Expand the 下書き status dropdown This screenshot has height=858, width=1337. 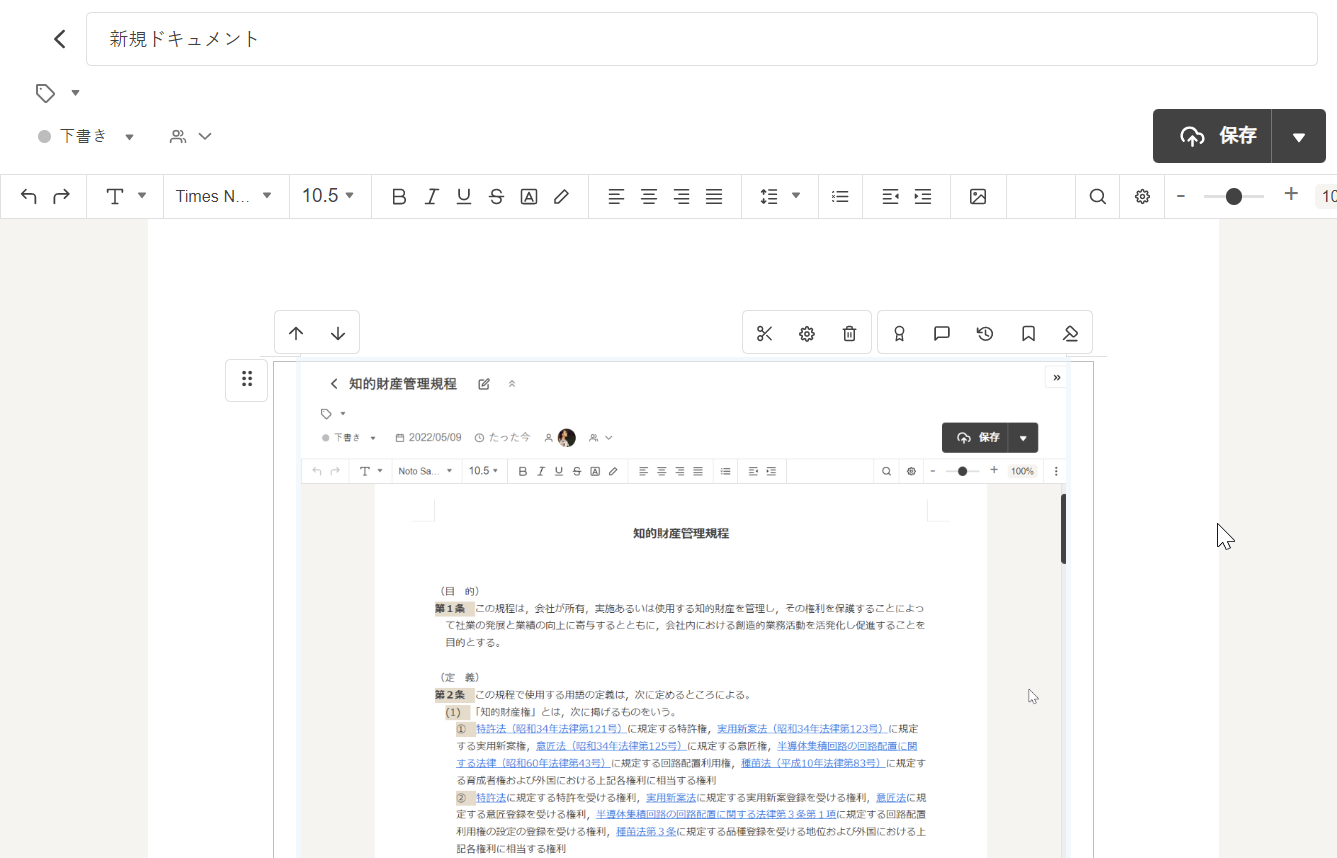86,136
